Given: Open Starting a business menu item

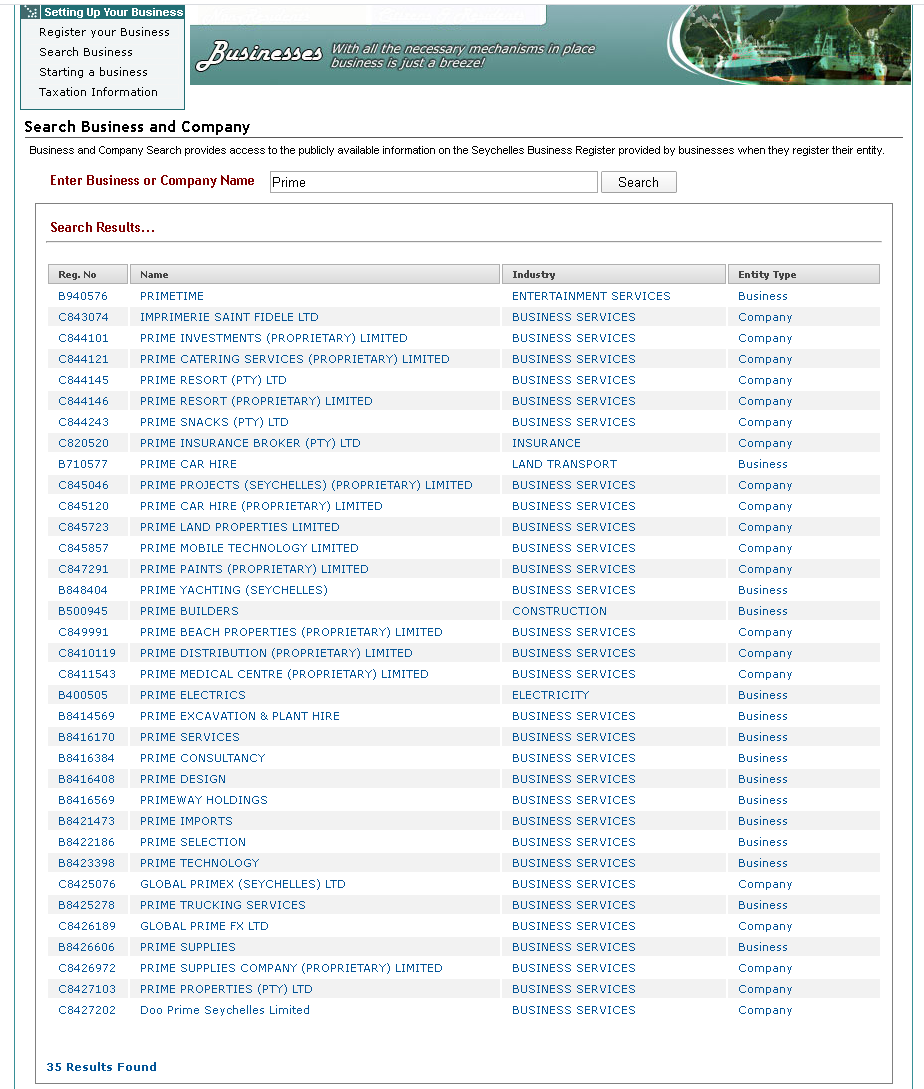Looking at the screenshot, I should pyautogui.click(x=93, y=72).
